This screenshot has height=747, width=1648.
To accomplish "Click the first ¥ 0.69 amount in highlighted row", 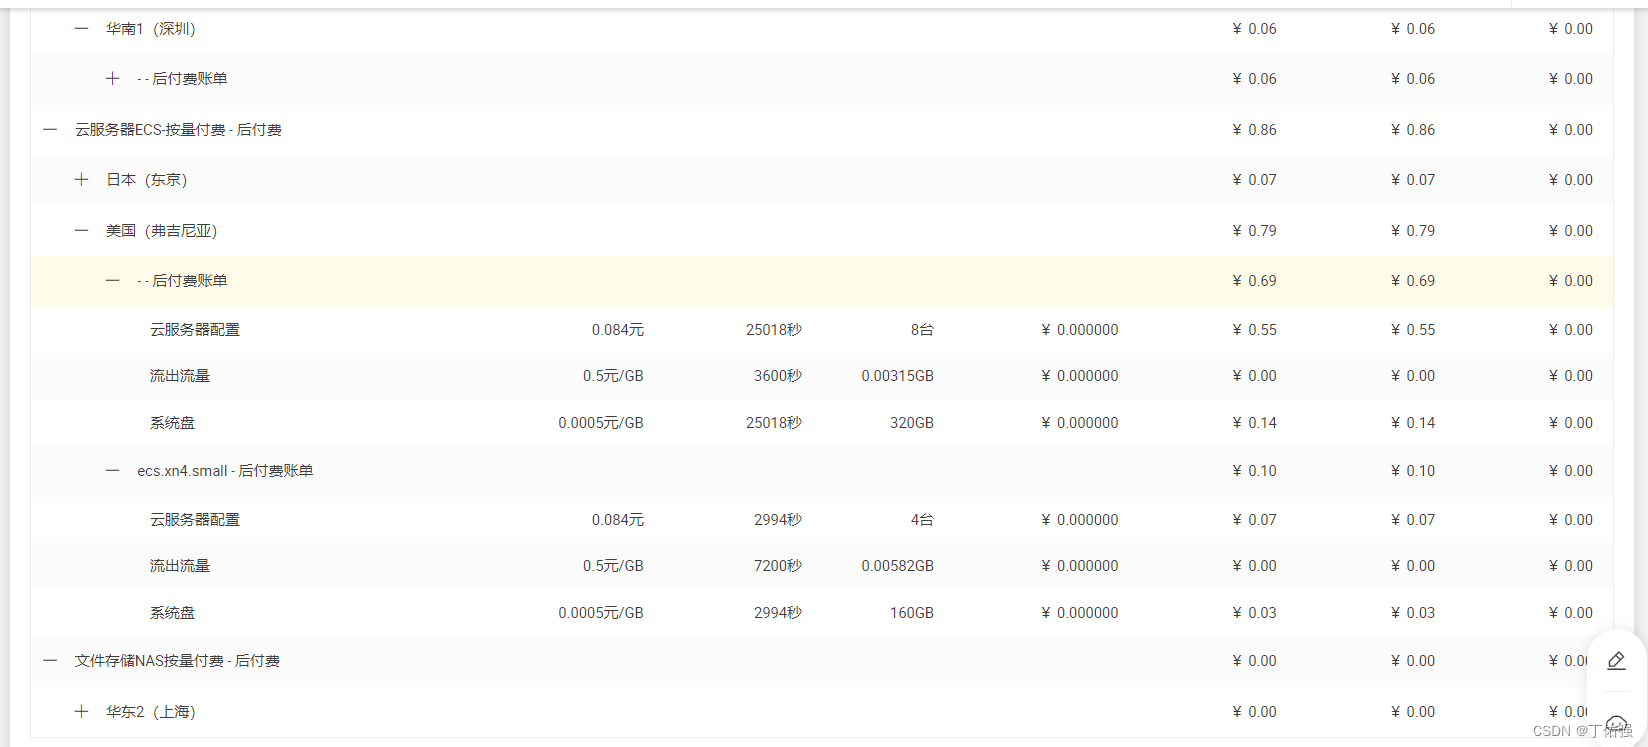I will [x=1254, y=281].
